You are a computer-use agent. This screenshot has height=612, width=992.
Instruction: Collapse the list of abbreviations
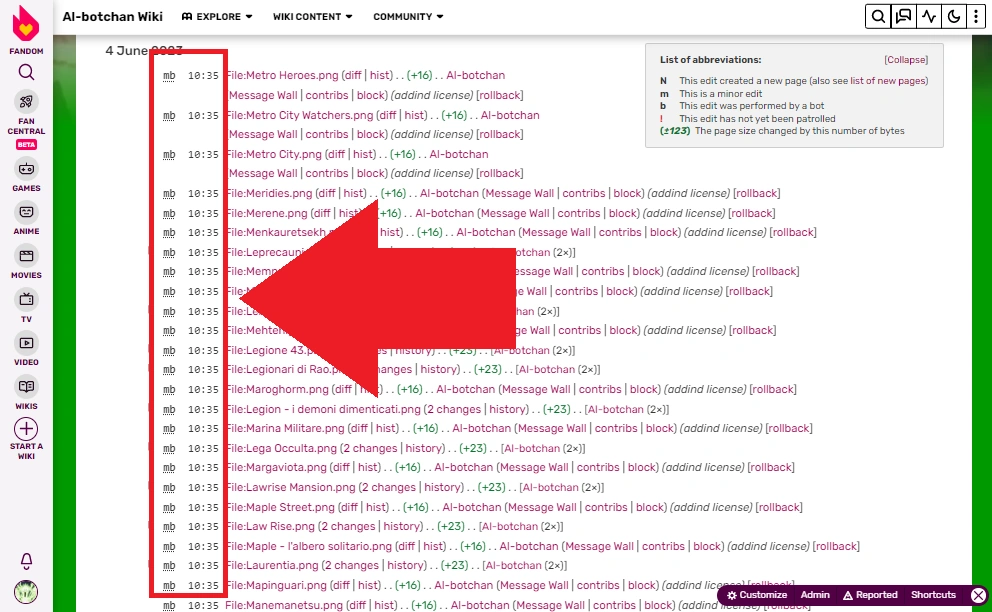coord(906,59)
